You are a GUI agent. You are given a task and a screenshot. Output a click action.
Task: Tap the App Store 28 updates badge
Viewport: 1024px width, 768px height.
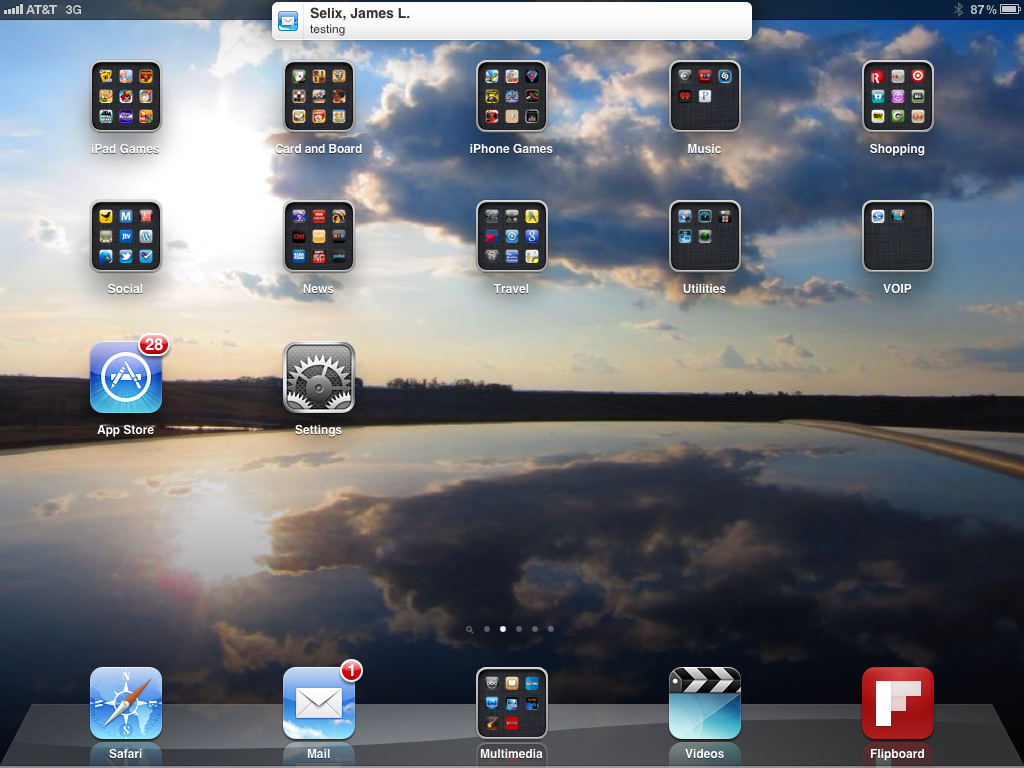pyautogui.click(x=154, y=345)
